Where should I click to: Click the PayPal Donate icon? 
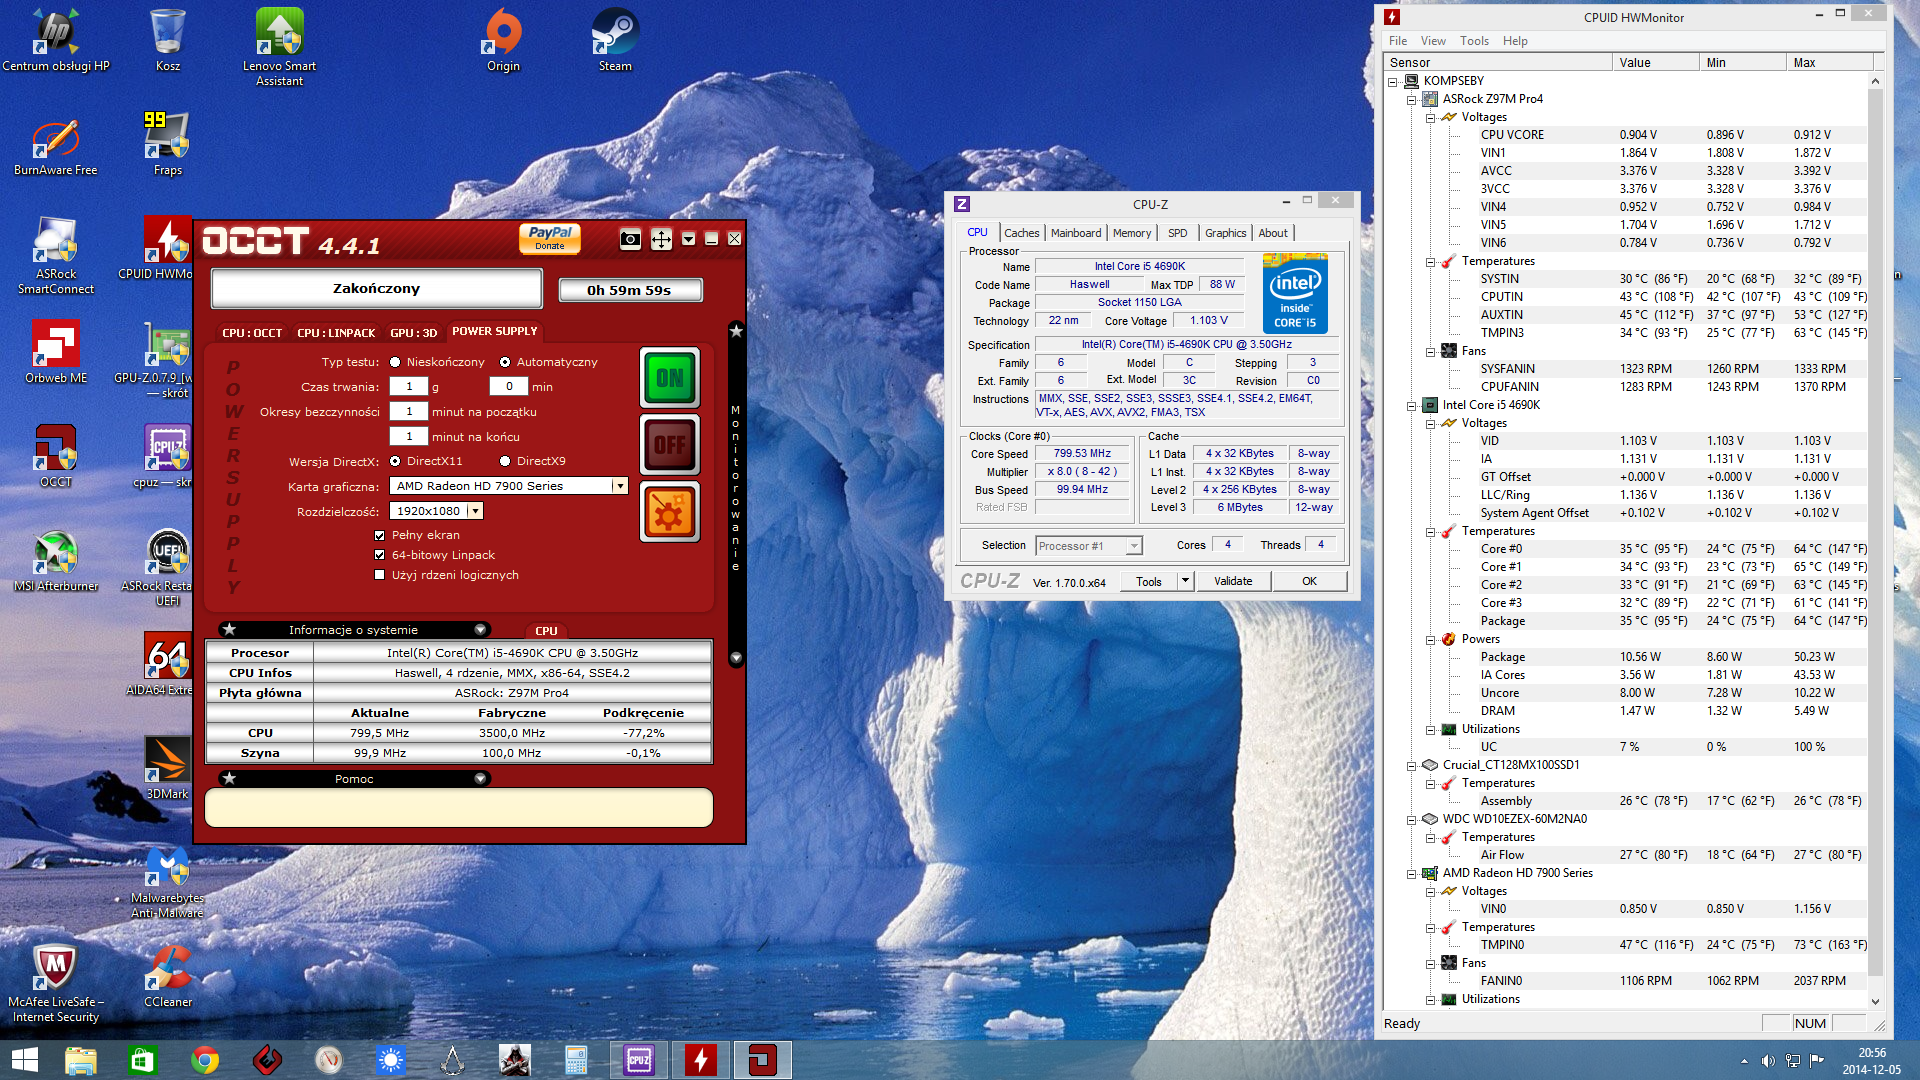pos(549,238)
